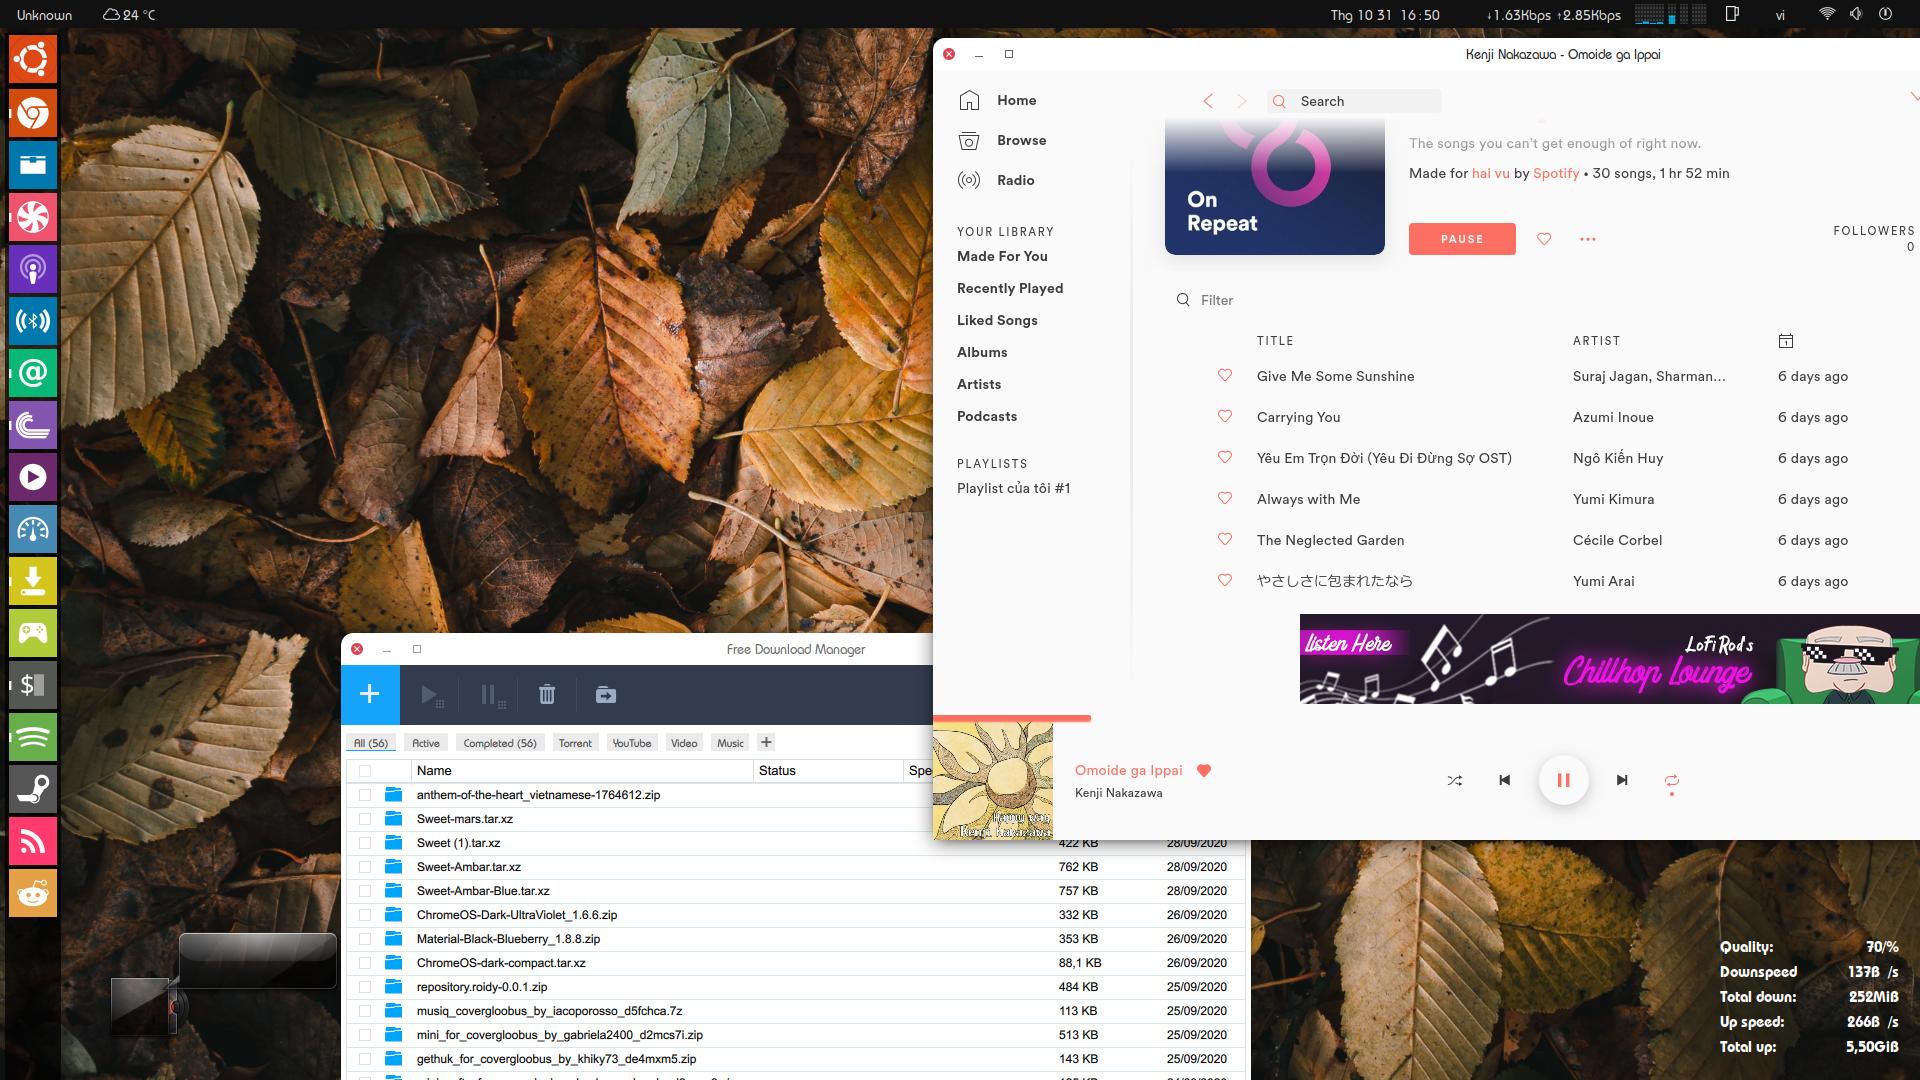Open the Spotify dock icon
Image resolution: width=1920 pixels, height=1080 pixels.
pos(33,737)
